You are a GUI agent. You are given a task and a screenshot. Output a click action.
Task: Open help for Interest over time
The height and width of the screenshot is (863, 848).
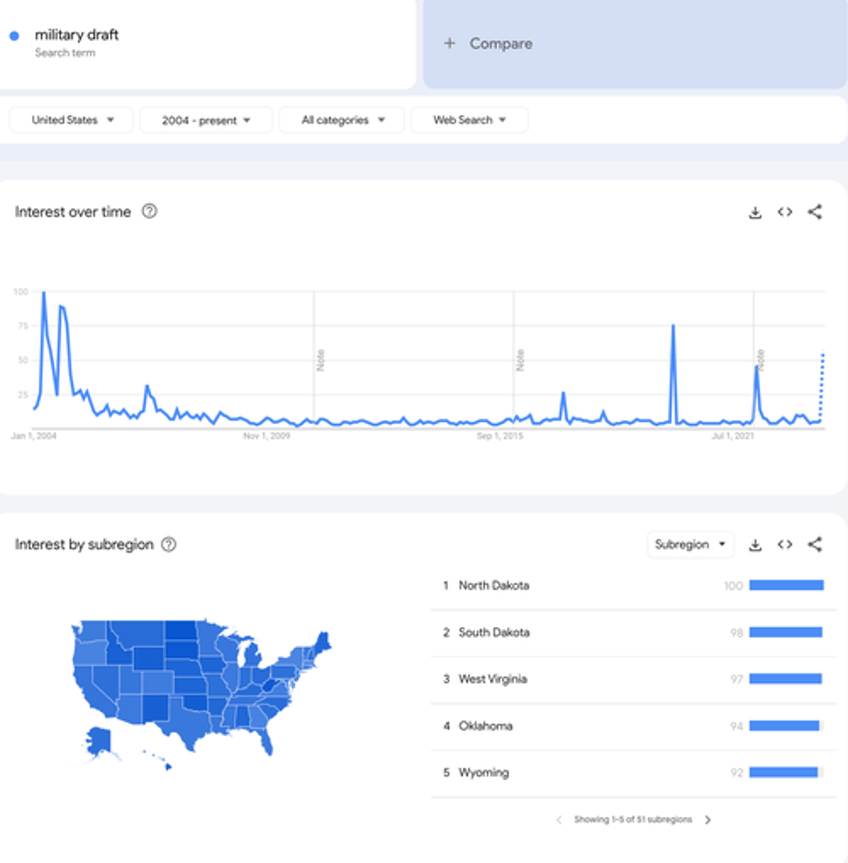point(149,211)
